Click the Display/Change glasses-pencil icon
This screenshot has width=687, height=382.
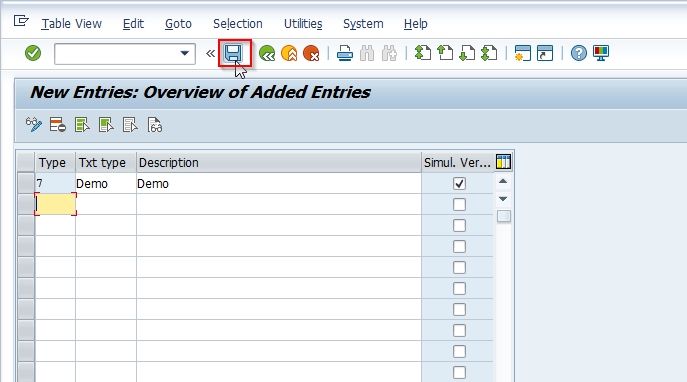coord(34,125)
